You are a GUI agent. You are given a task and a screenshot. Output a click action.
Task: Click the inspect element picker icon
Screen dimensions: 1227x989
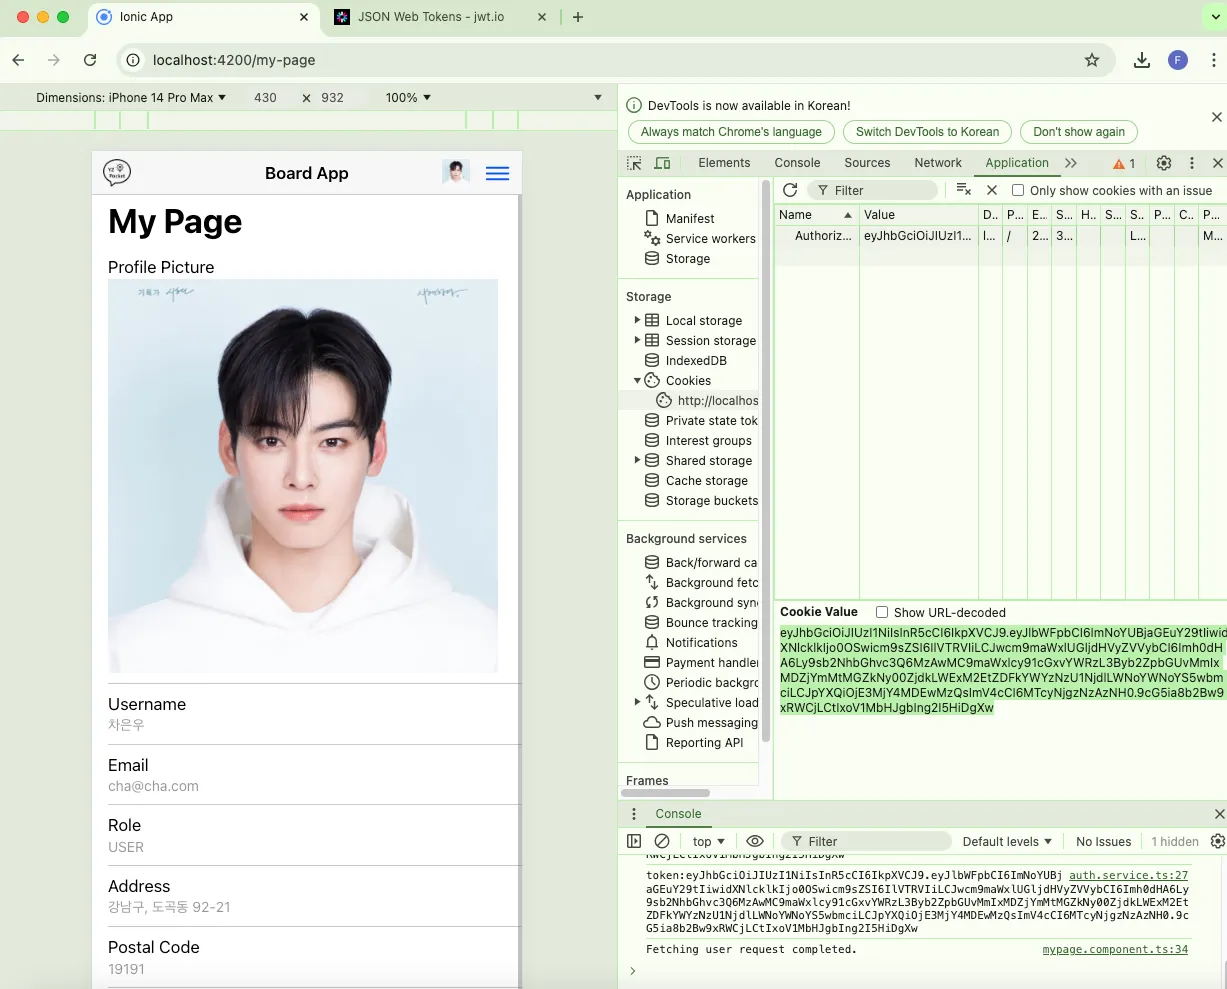(x=634, y=163)
